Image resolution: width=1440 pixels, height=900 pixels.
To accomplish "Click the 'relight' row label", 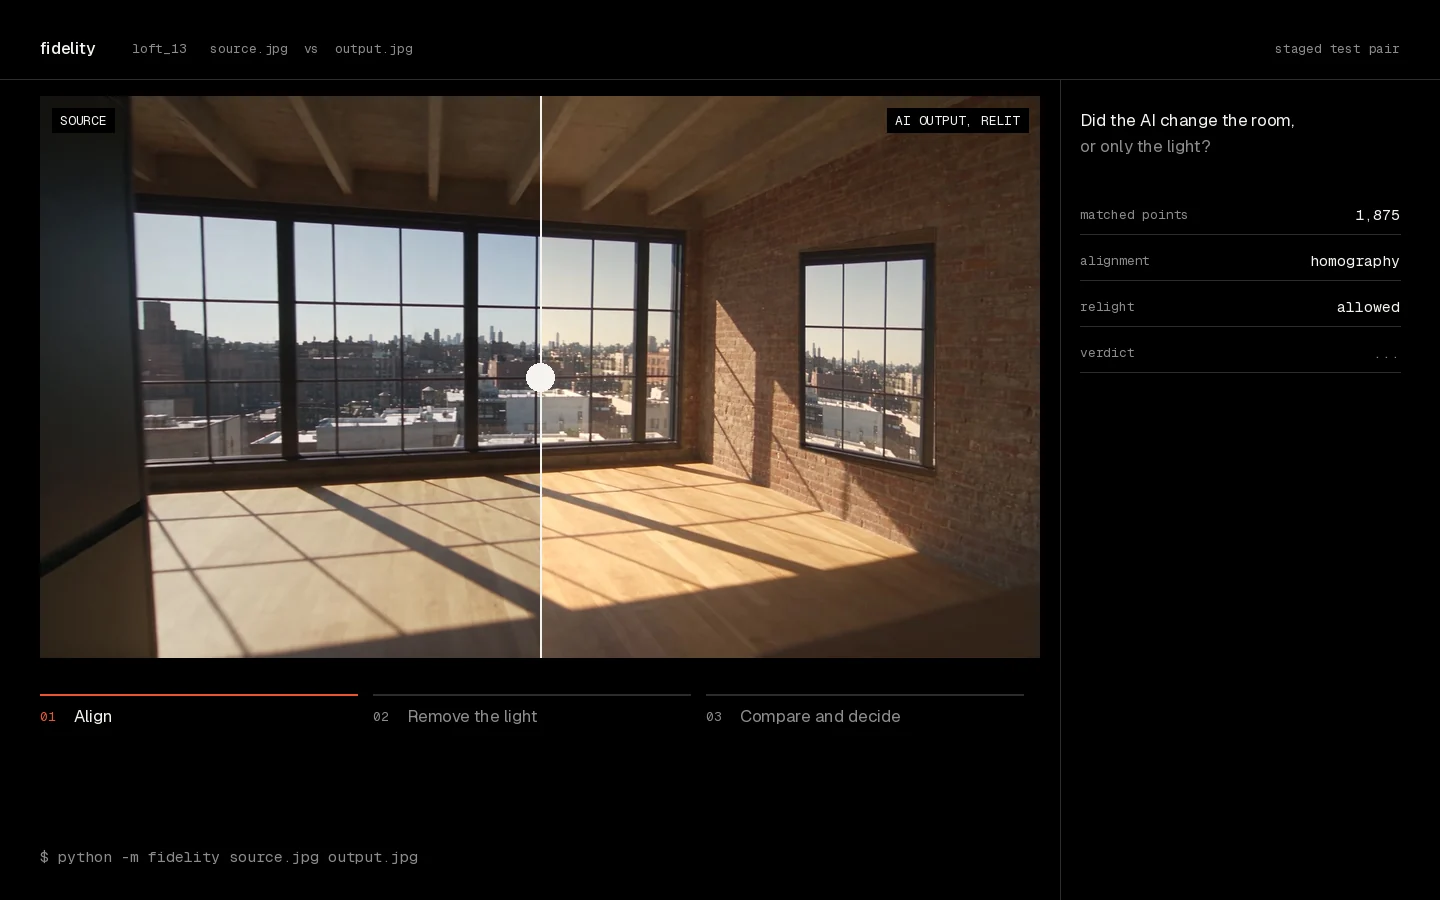I will click(x=1107, y=307).
